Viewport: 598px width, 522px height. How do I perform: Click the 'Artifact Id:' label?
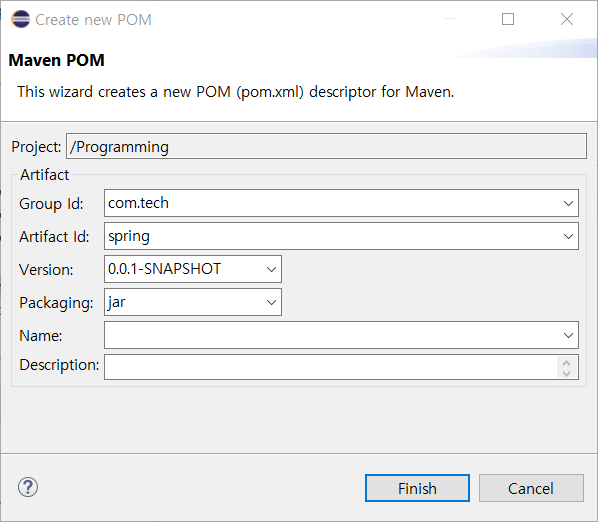[54, 237]
